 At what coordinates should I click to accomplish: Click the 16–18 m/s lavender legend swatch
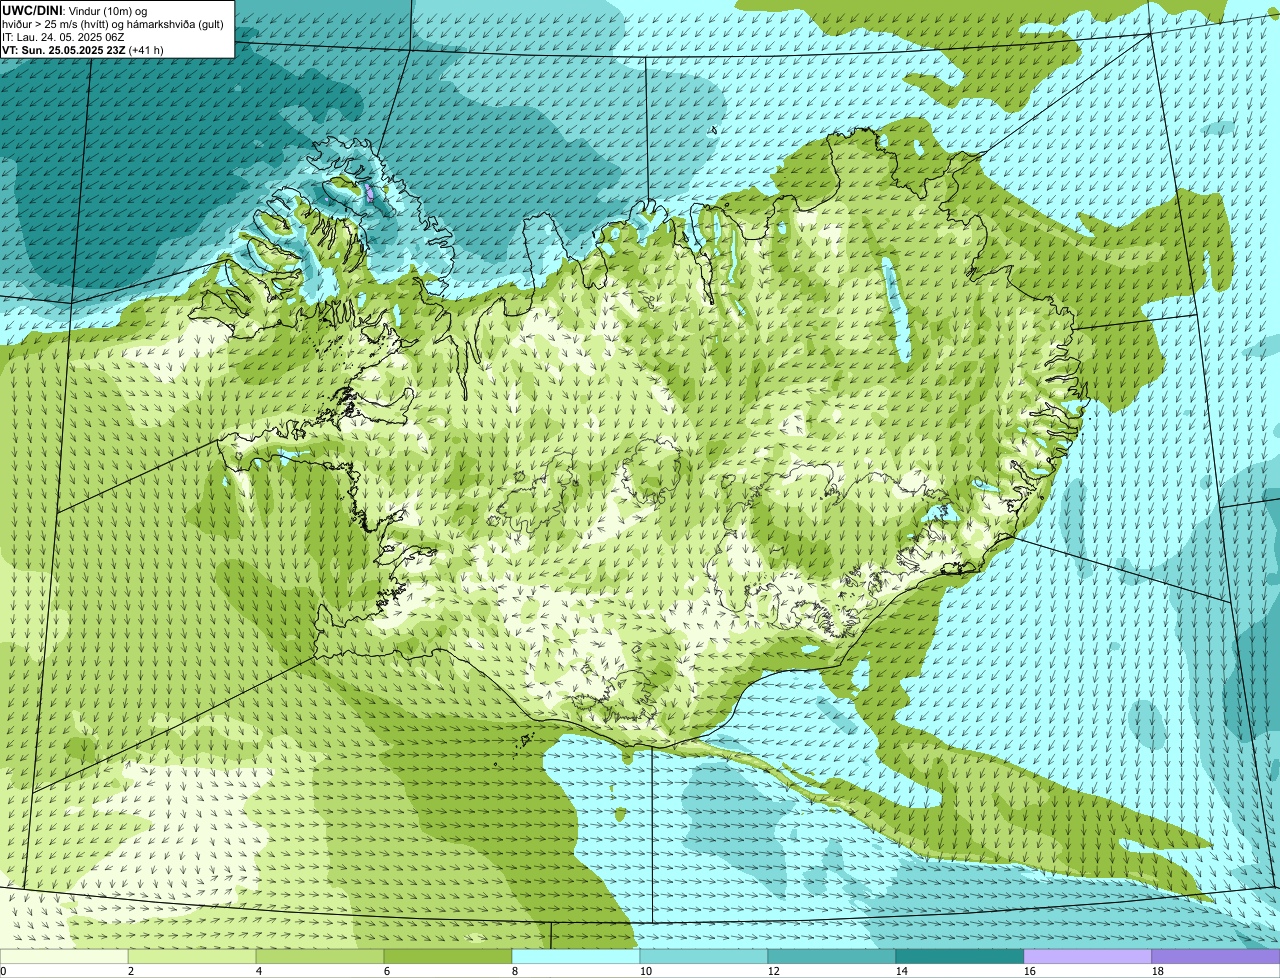(1088, 956)
